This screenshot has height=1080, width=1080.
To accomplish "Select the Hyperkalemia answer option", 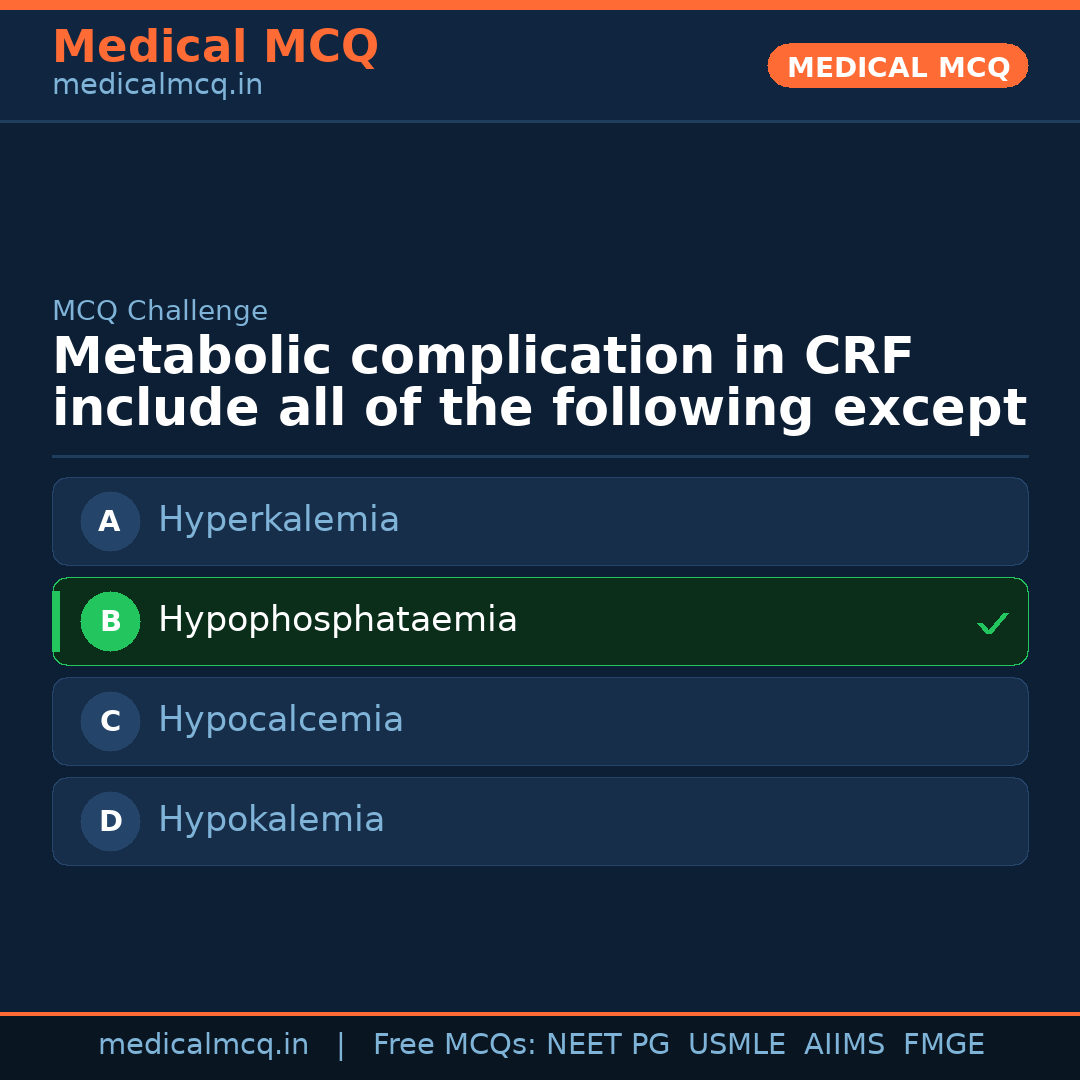I will tap(540, 521).
